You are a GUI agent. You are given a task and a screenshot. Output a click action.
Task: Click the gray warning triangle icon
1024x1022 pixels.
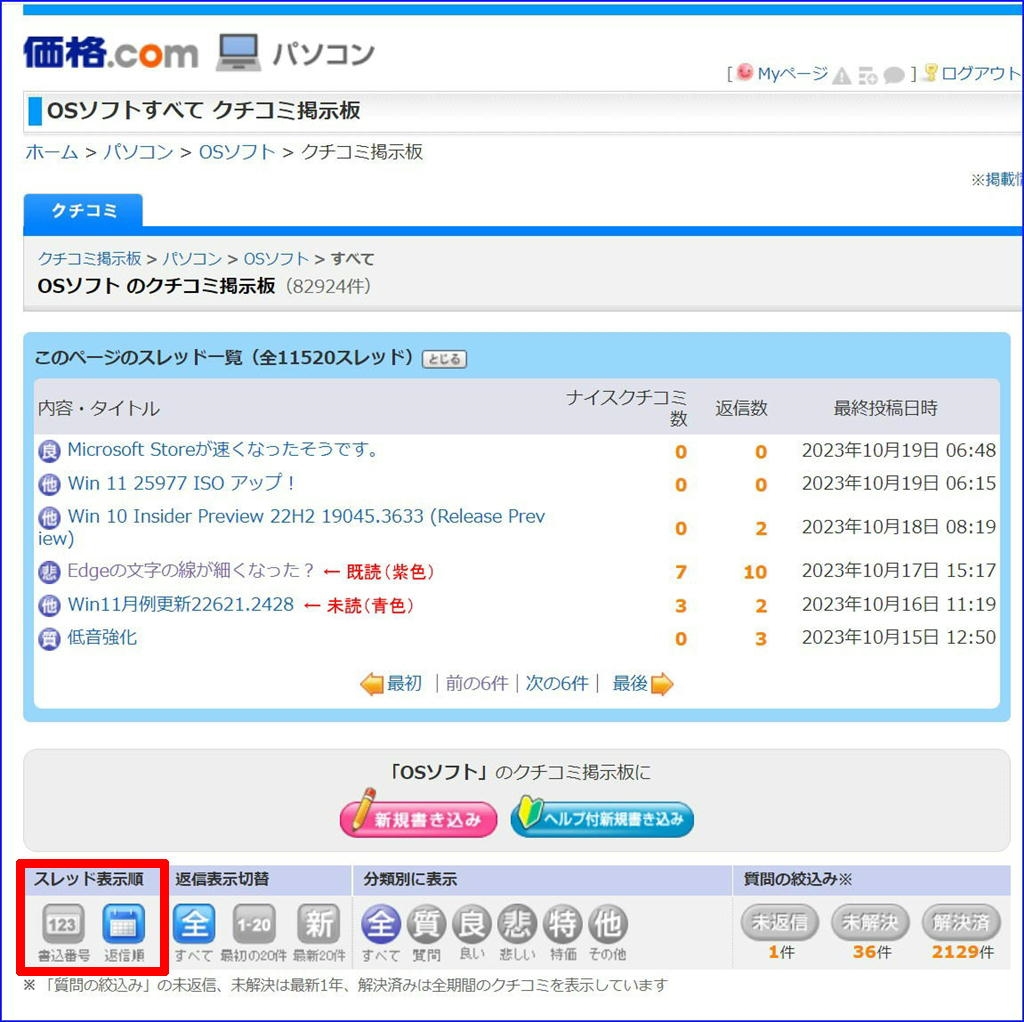tap(841, 76)
